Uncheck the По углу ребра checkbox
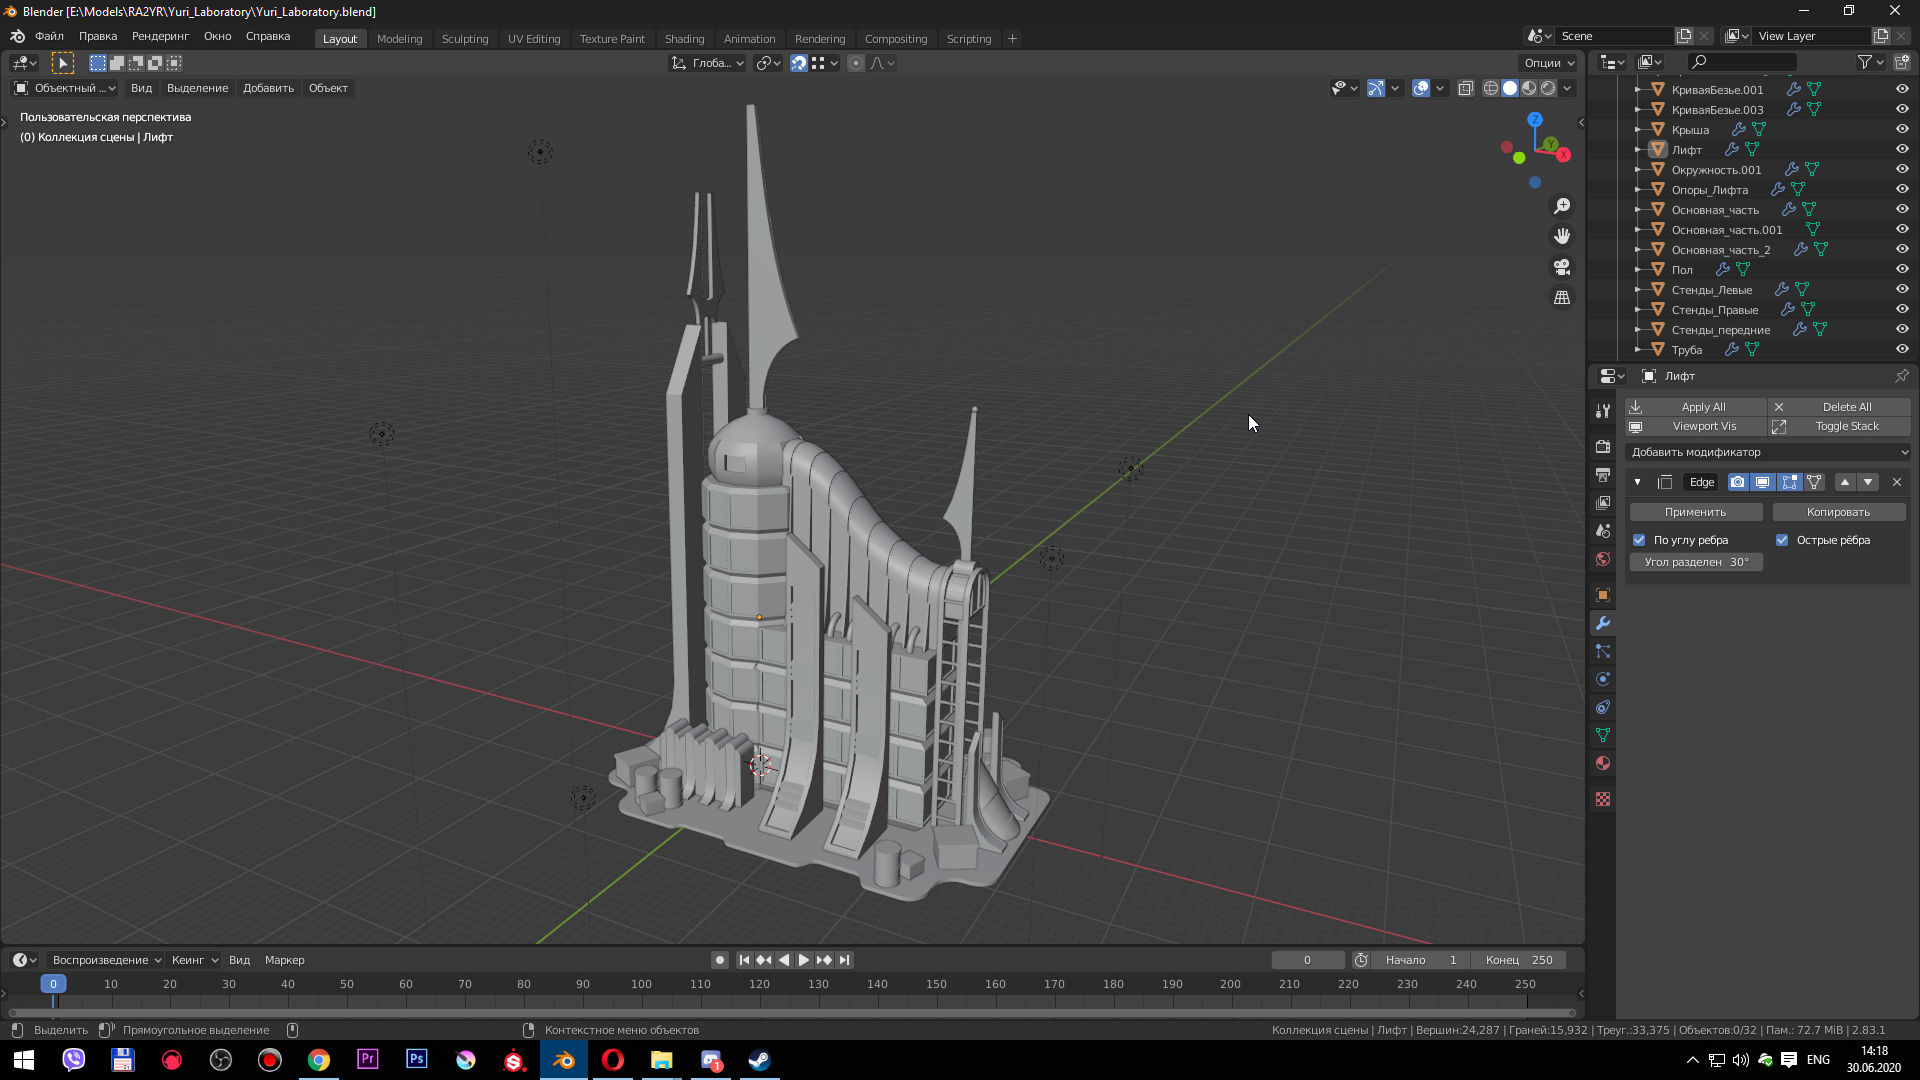 tap(1639, 540)
